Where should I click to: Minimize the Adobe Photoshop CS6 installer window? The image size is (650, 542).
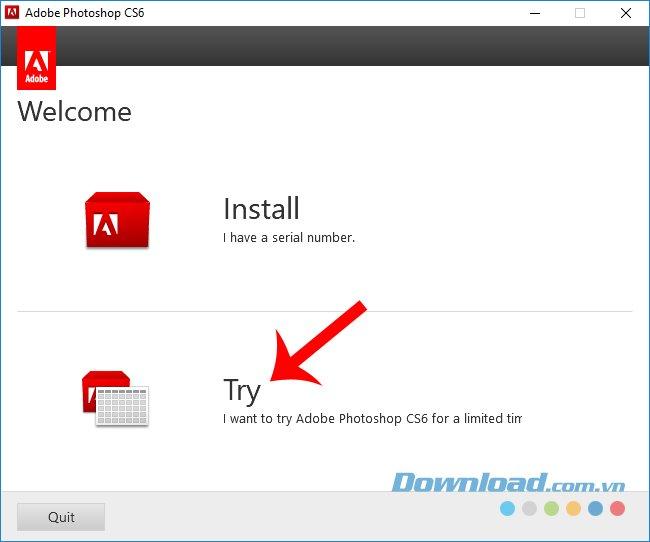point(533,13)
